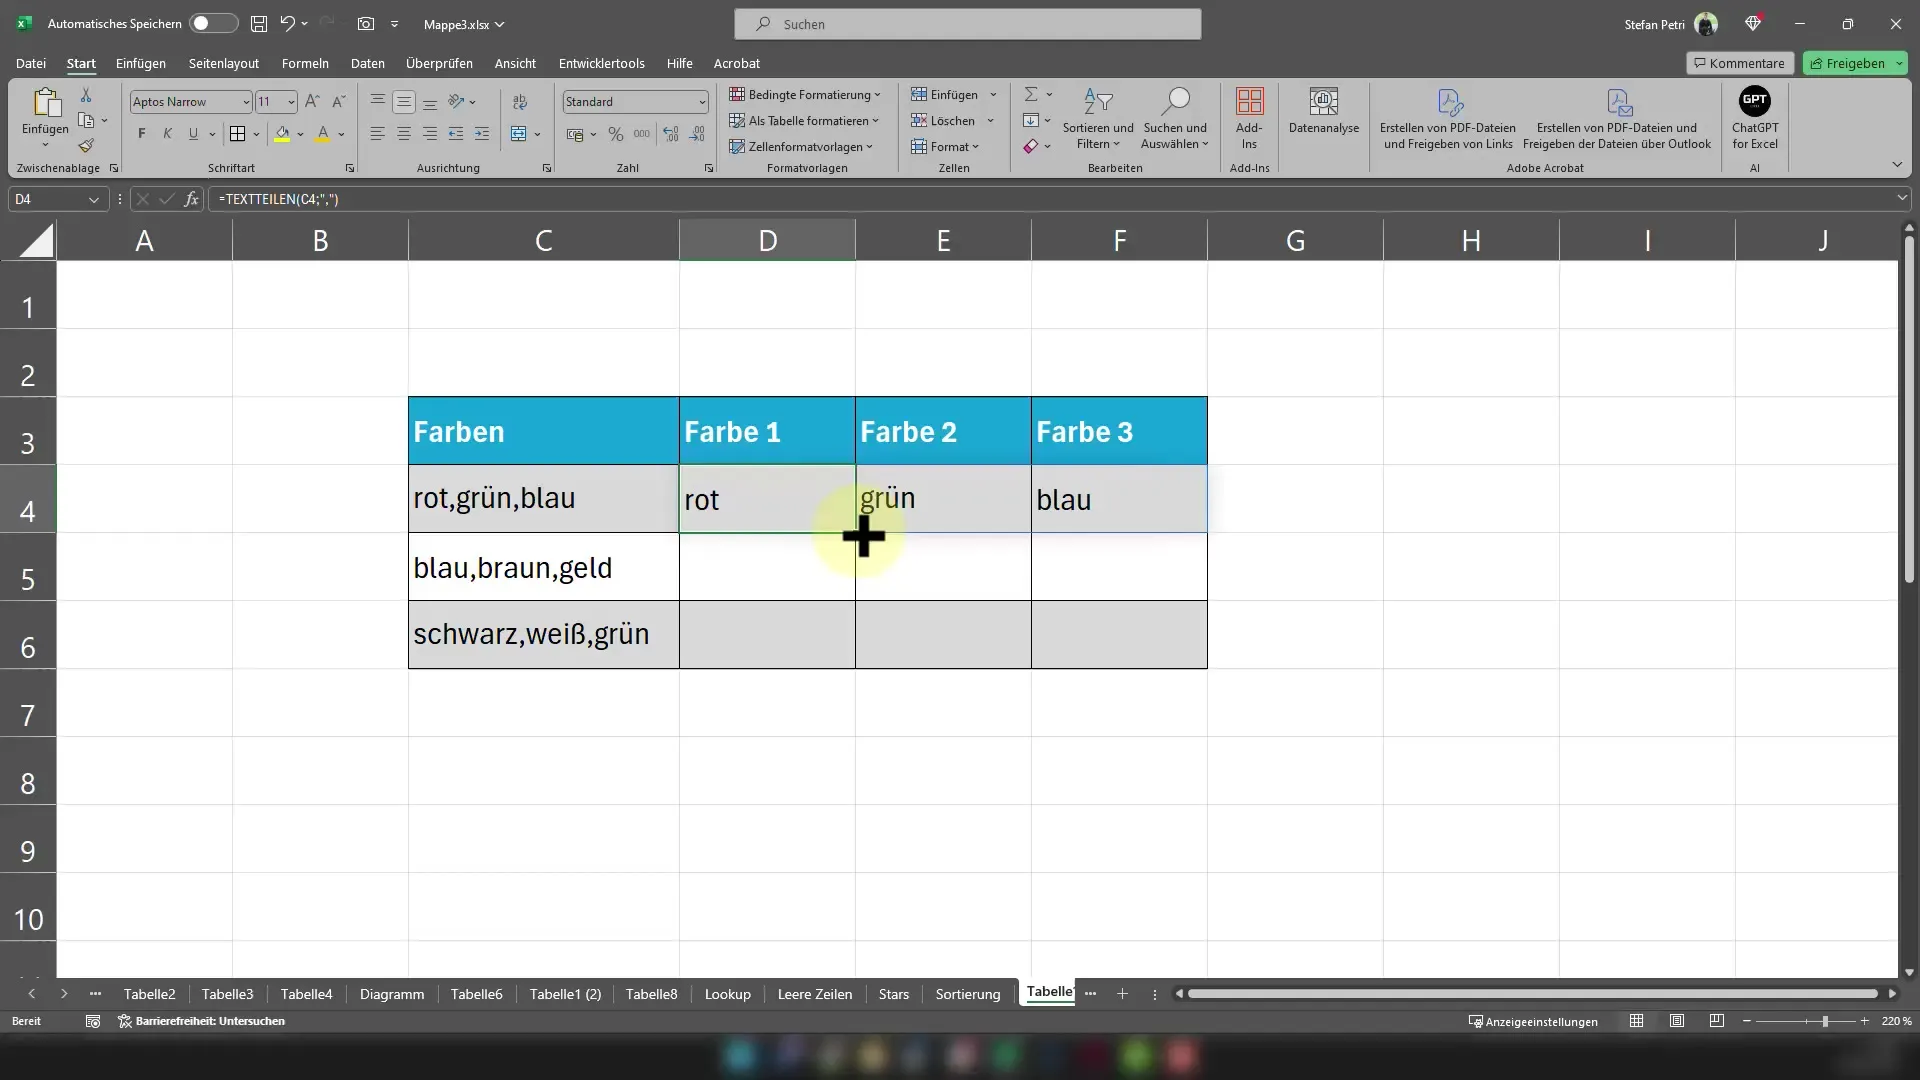The width and height of the screenshot is (1920, 1080).
Task: Toggle Automatisches Speichern switch
Action: click(211, 22)
